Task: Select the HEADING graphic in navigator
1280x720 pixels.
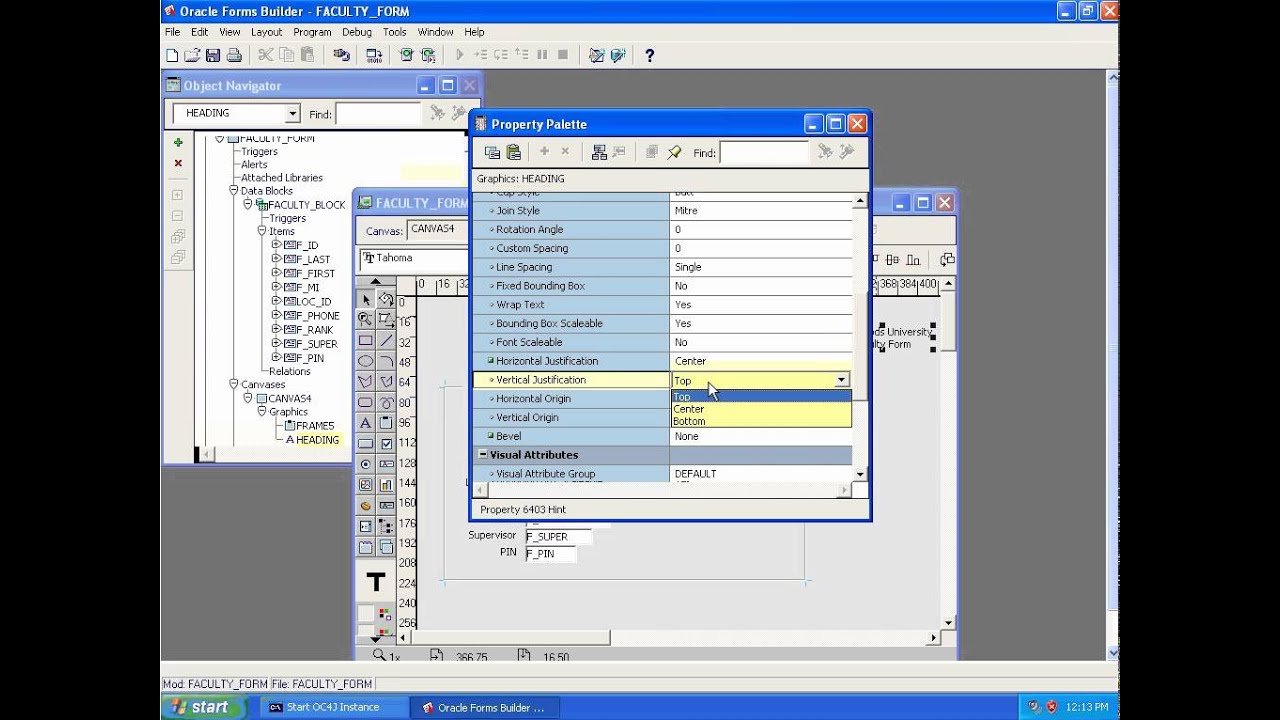Action: [317, 440]
